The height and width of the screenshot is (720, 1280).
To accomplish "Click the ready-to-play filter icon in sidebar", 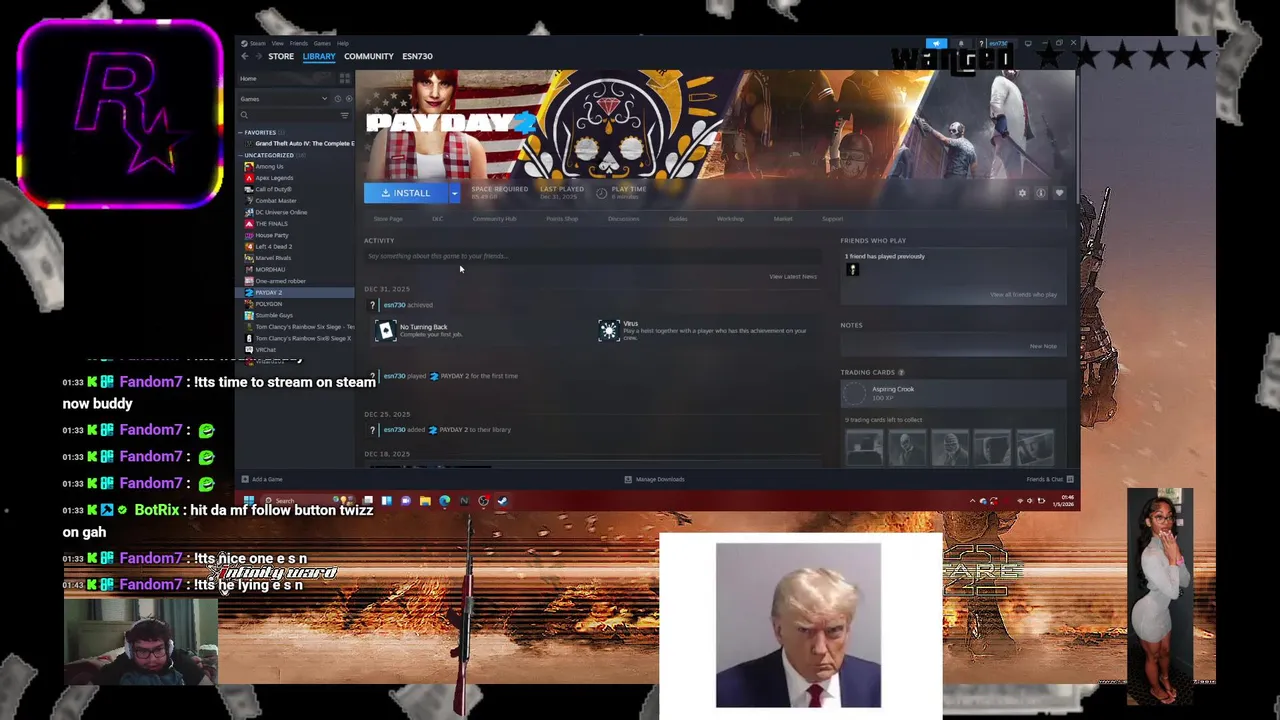I will (348, 99).
